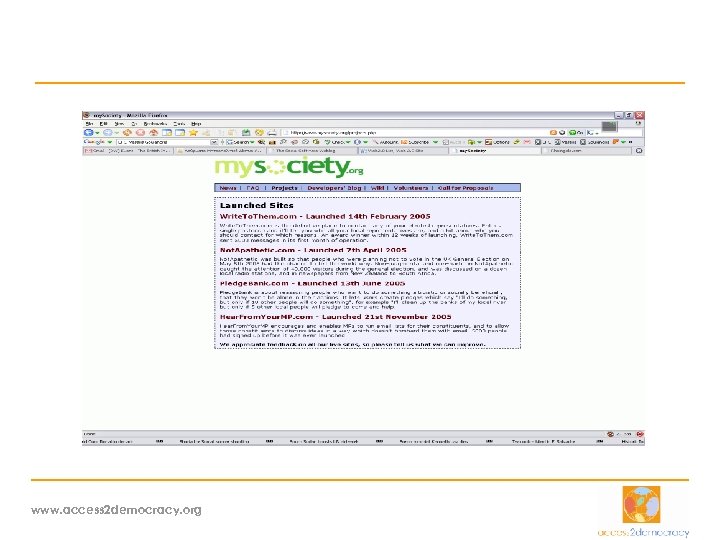This screenshot has height=540, width=720.
Task: Open the Projects navigation link
Action: (284, 188)
